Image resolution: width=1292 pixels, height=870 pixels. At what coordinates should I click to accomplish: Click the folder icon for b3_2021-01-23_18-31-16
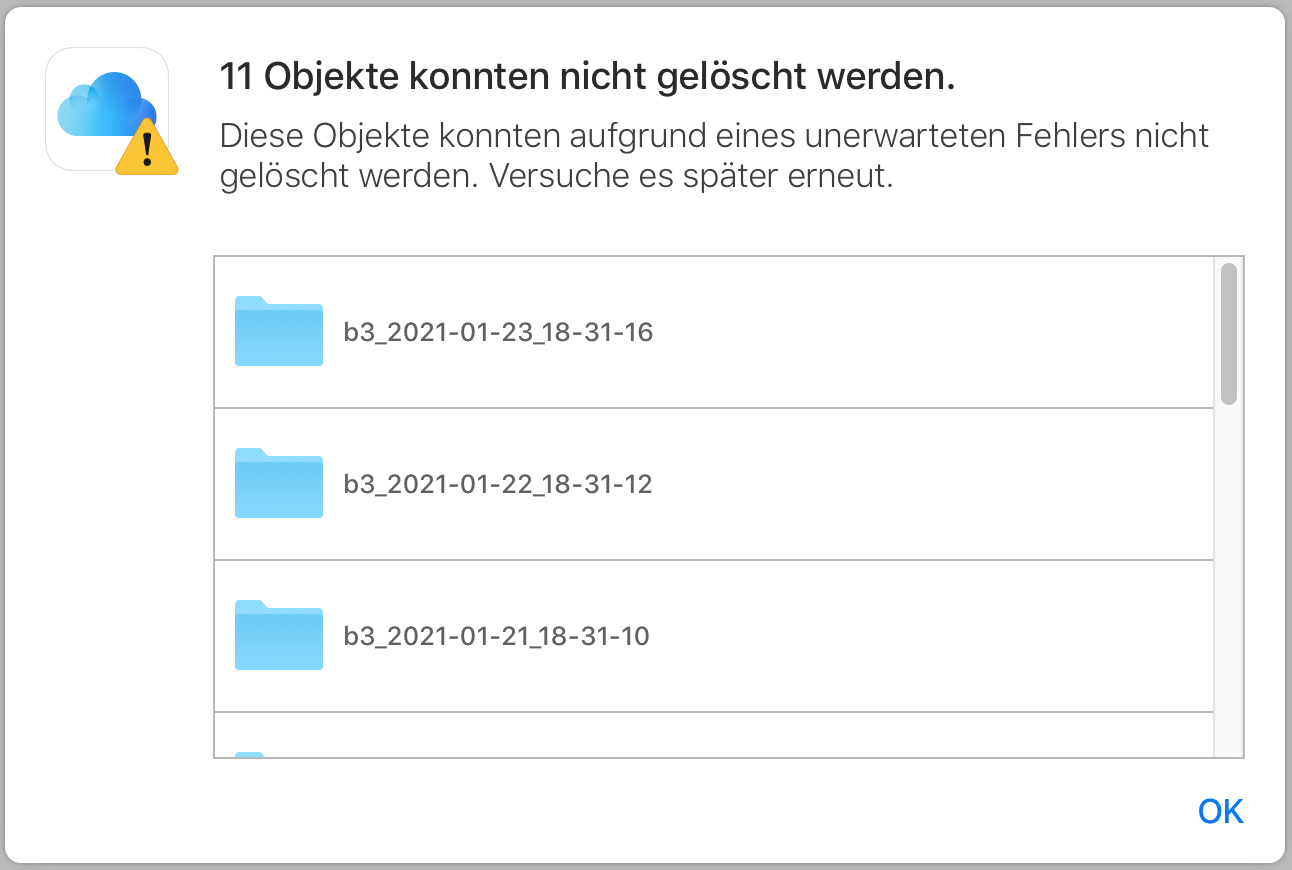coord(278,331)
